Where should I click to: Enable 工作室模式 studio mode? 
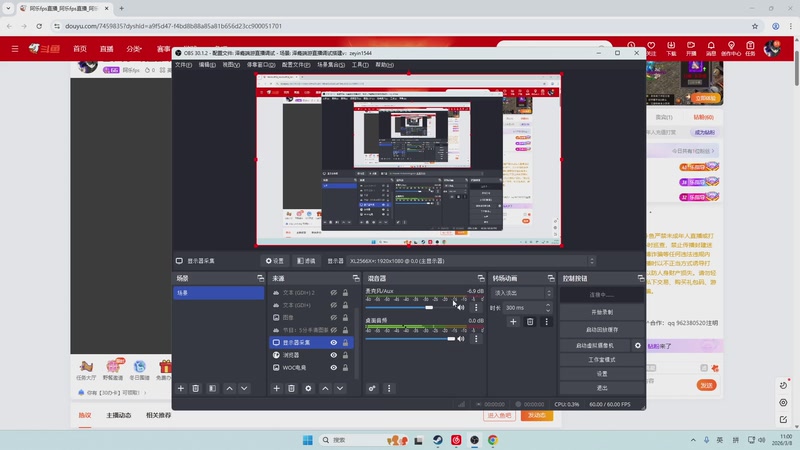(602, 360)
